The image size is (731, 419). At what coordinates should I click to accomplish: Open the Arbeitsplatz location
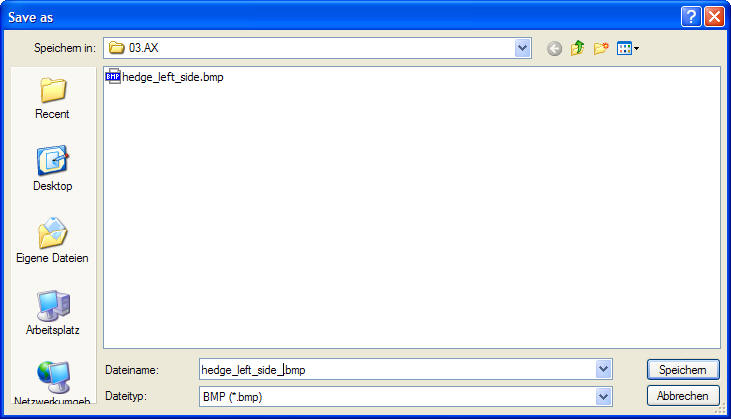[x=52, y=313]
